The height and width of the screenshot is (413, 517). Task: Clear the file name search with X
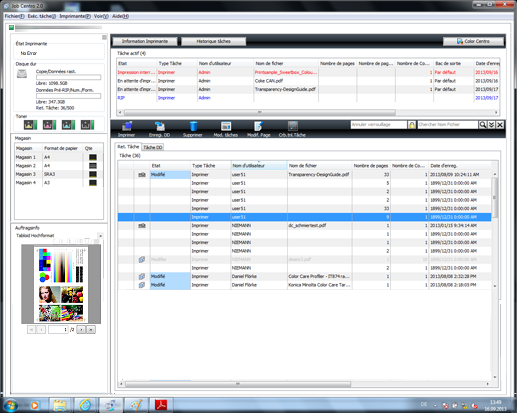click(500, 125)
